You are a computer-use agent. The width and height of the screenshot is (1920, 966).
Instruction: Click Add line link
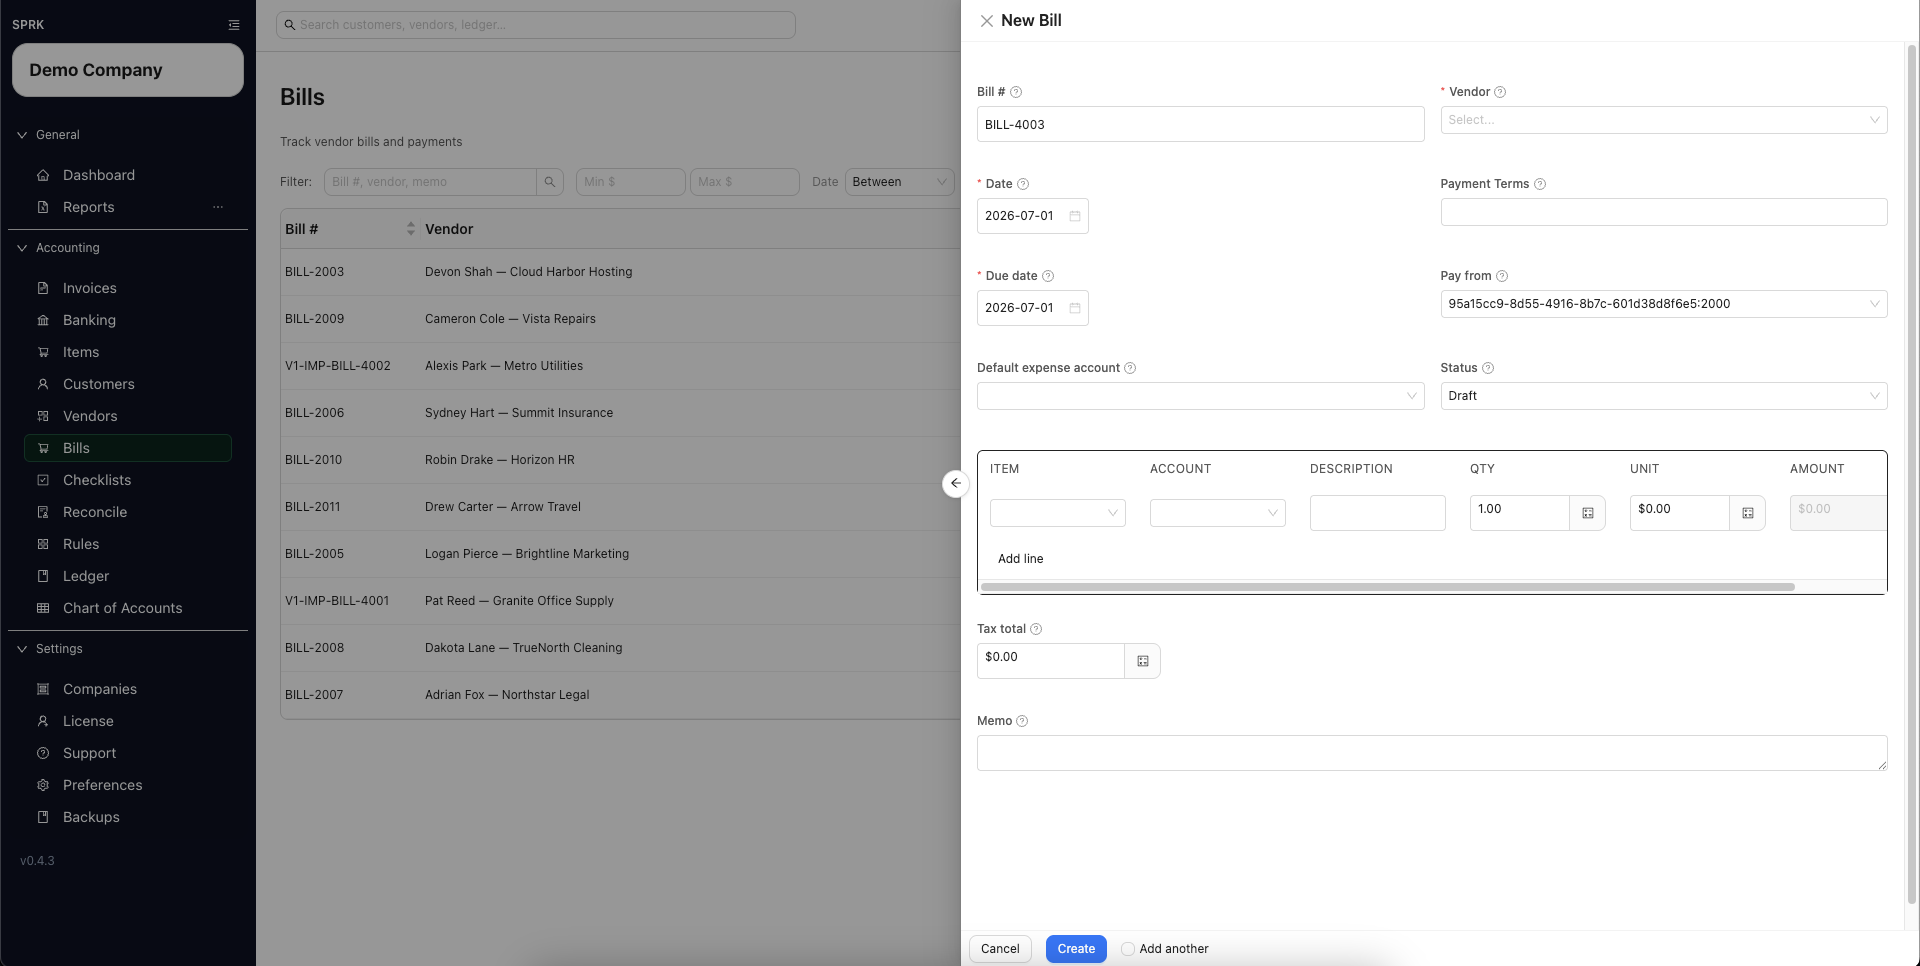click(1020, 559)
